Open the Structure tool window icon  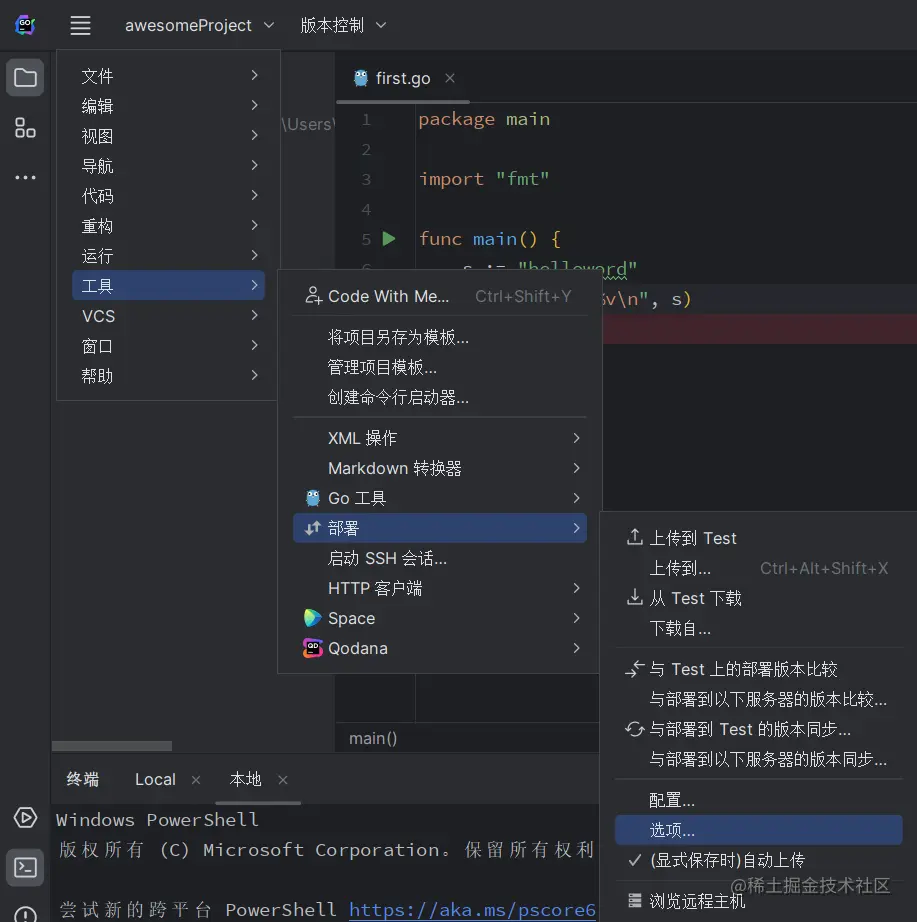click(25, 128)
